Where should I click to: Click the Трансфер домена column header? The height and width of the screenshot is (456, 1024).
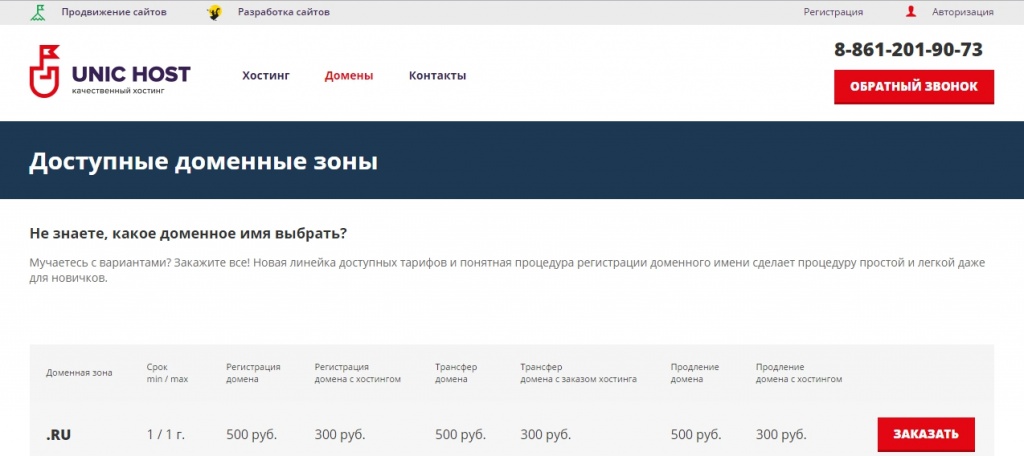(456, 373)
